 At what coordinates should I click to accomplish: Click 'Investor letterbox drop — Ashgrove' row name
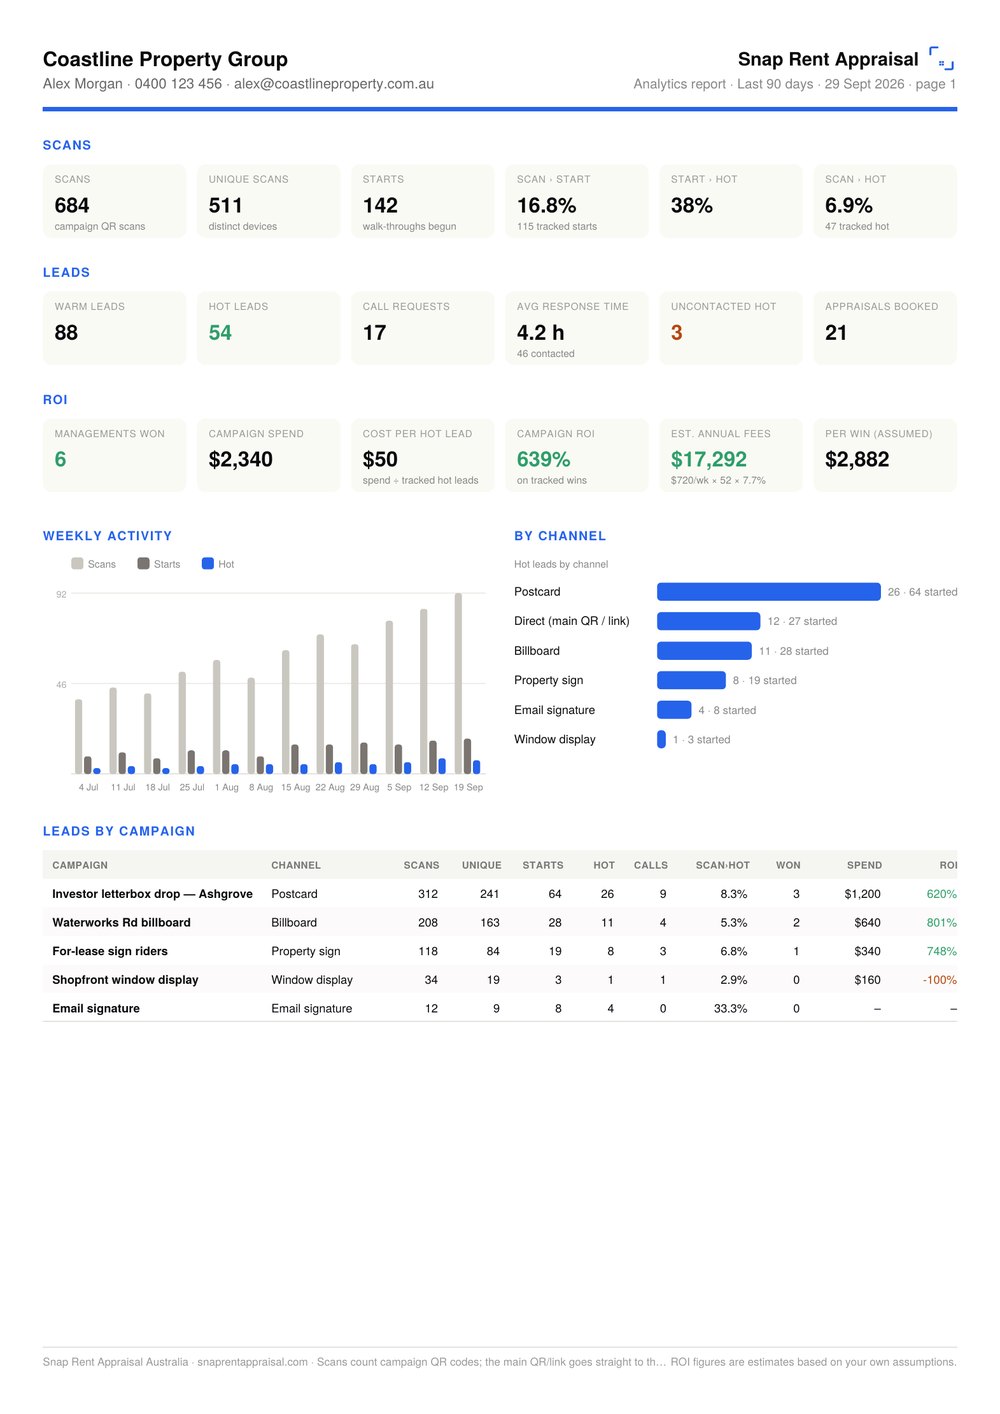point(152,894)
